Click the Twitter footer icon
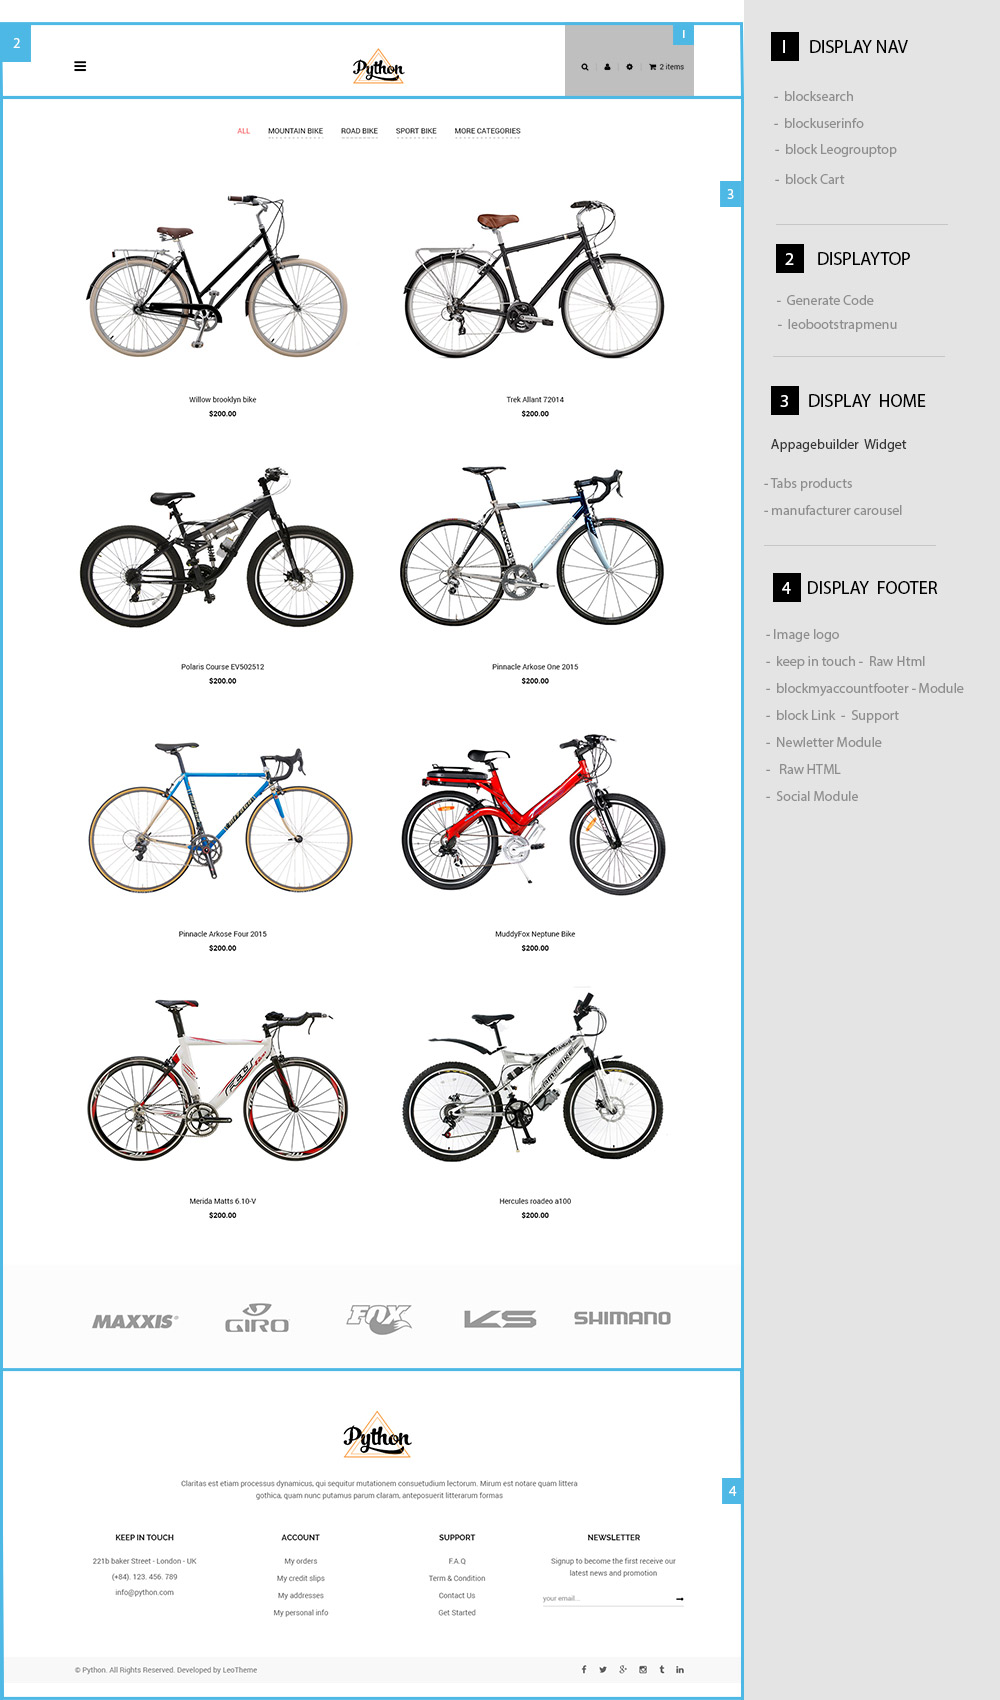 (x=603, y=1669)
